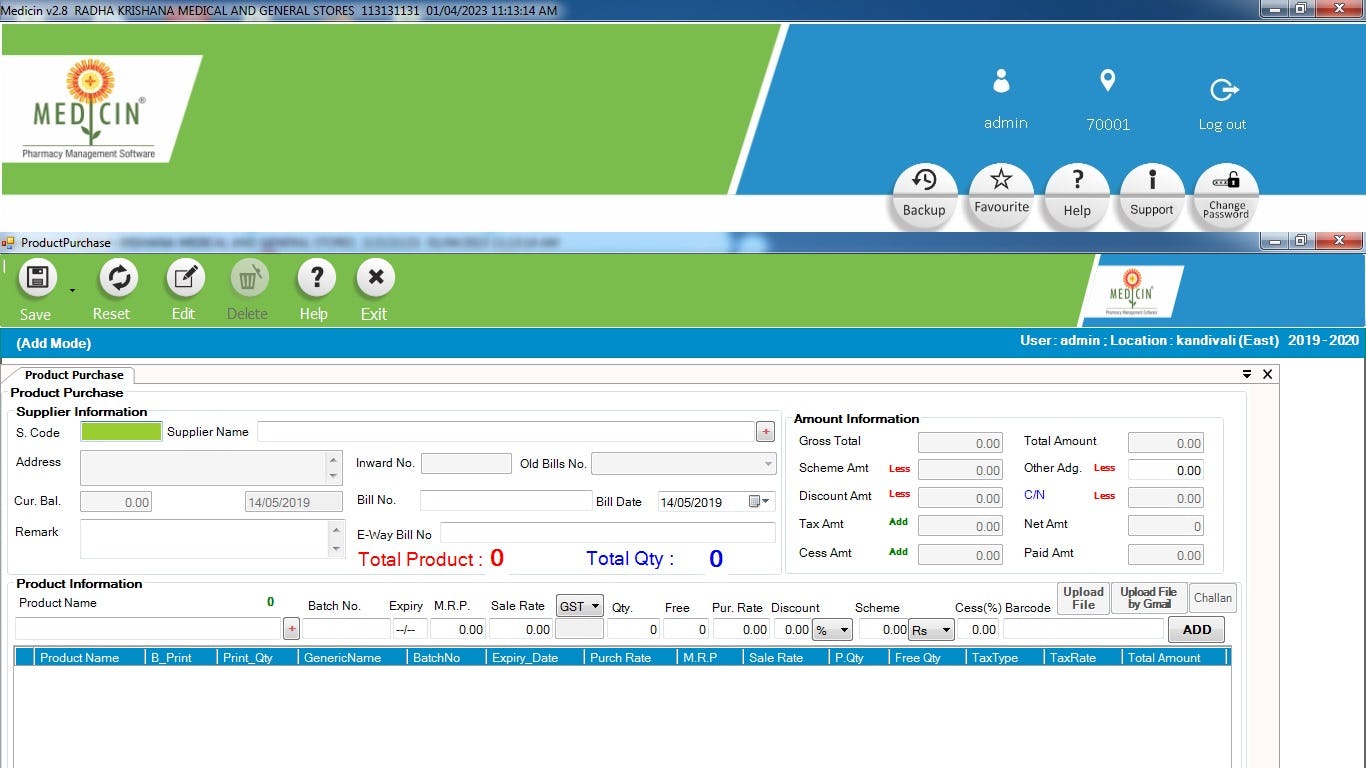Expand the Old Bills No. dropdown
The image size is (1366, 768).
pos(767,463)
